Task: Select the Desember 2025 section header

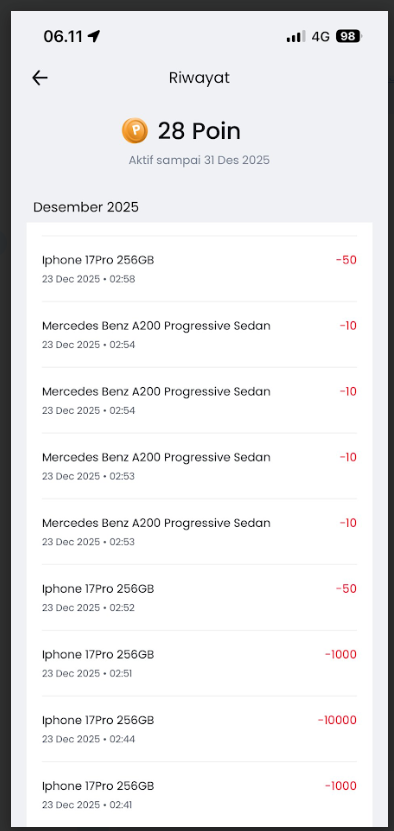Action: pyautogui.click(x=86, y=207)
